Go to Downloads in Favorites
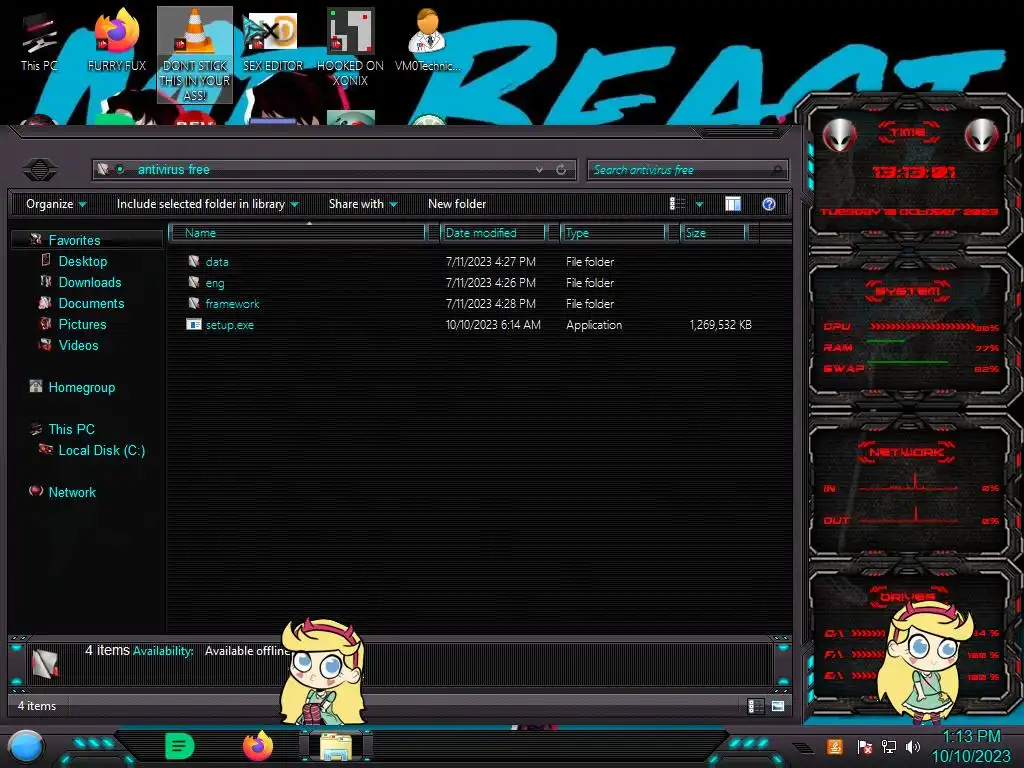Image resolution: width=1024 pixels, height=768 pixels. tap(89, 282)
